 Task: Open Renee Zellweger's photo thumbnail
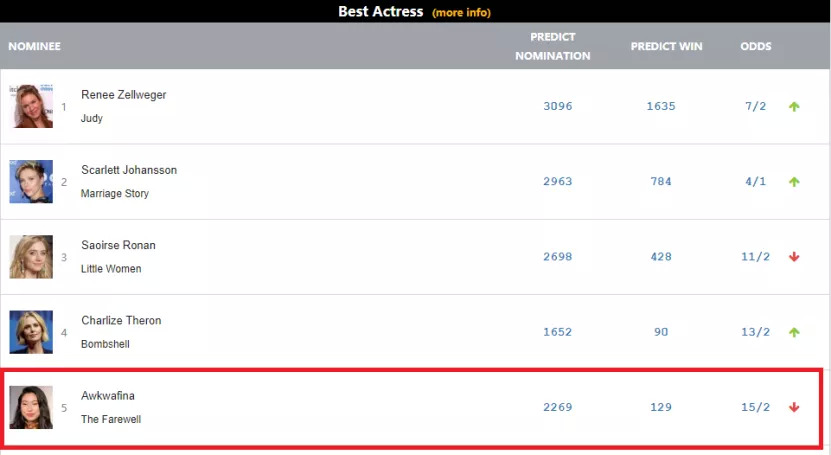(x=31, y=106)
